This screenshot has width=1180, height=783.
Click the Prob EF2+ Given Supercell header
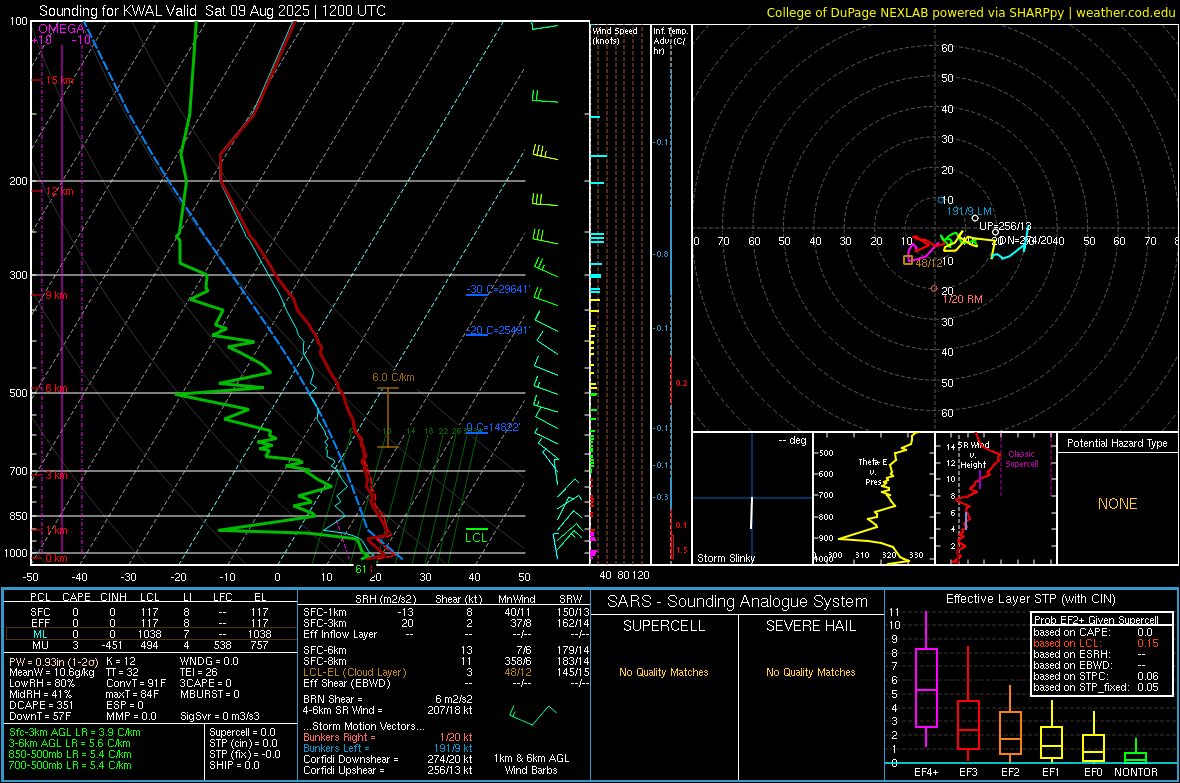[x=1096, y=620]
